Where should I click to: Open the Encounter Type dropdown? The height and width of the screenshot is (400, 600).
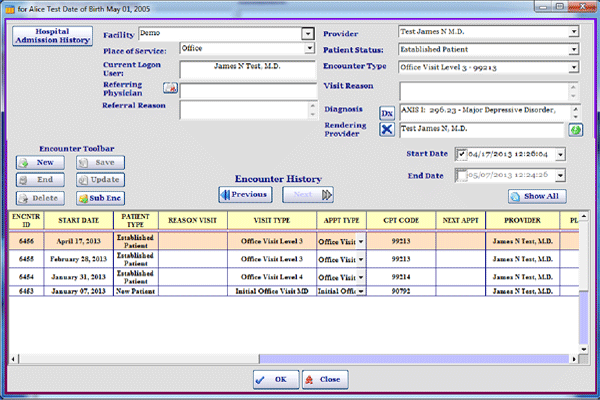click(x=573, y=67)
